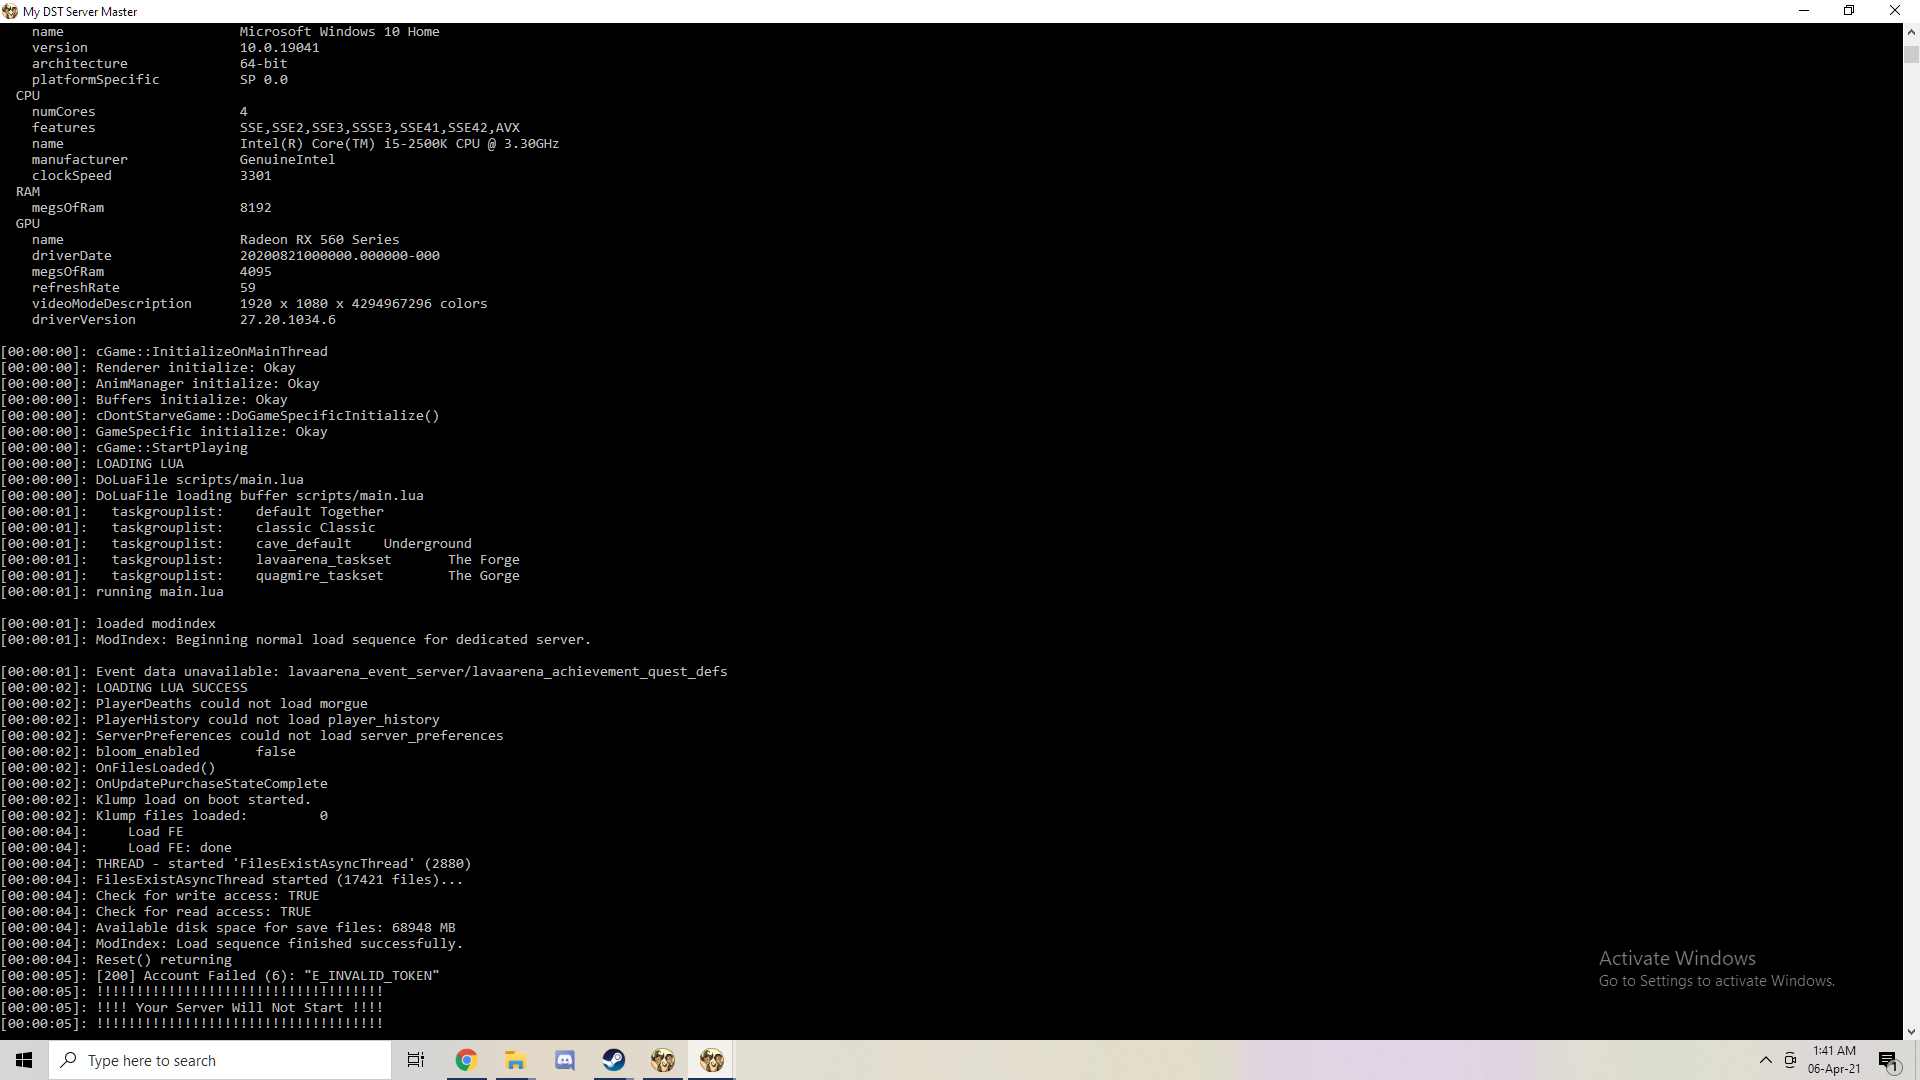Viewport: 1920px width, 1080px height.
Task: Switch to the first DST server window icon
Action: pyautogui.click(x=662, y=1060)
